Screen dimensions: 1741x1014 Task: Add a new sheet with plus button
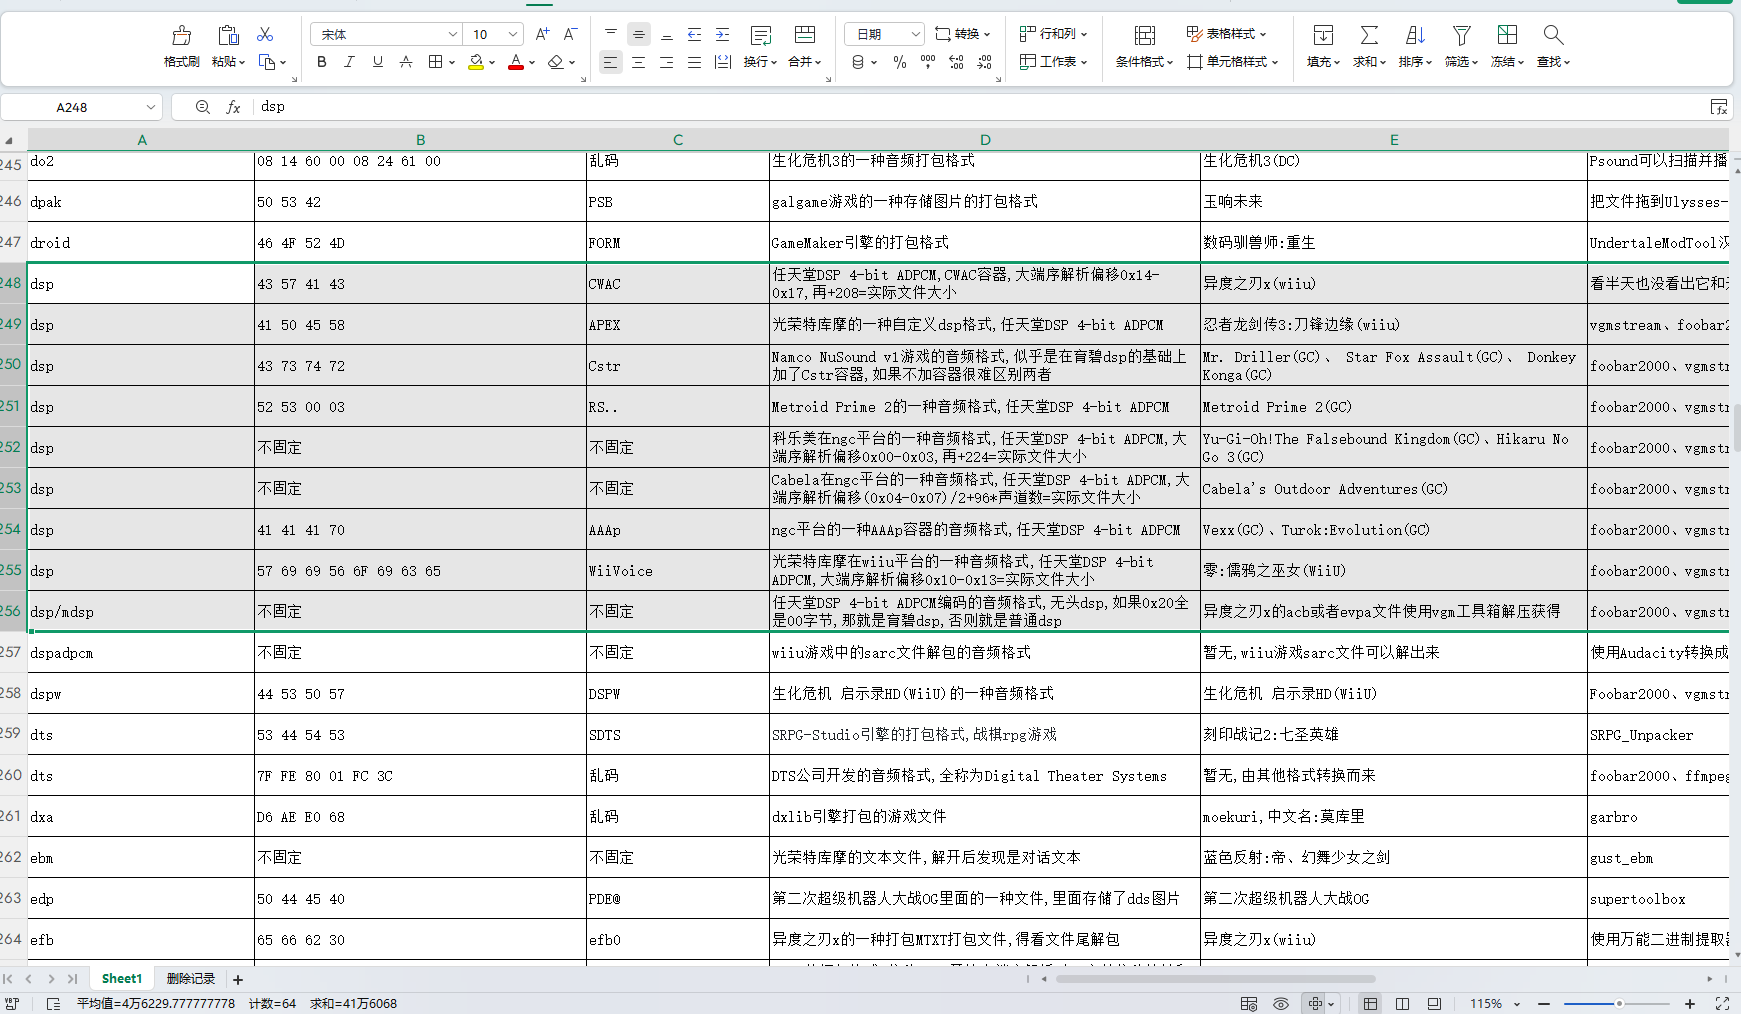[238, 980]
